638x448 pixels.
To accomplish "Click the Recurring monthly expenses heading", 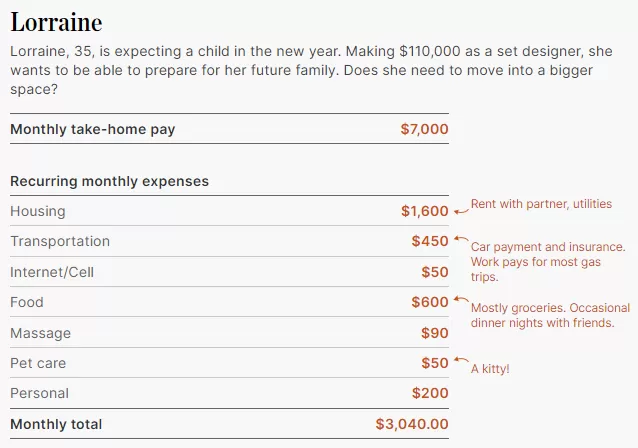I will 109,181.
